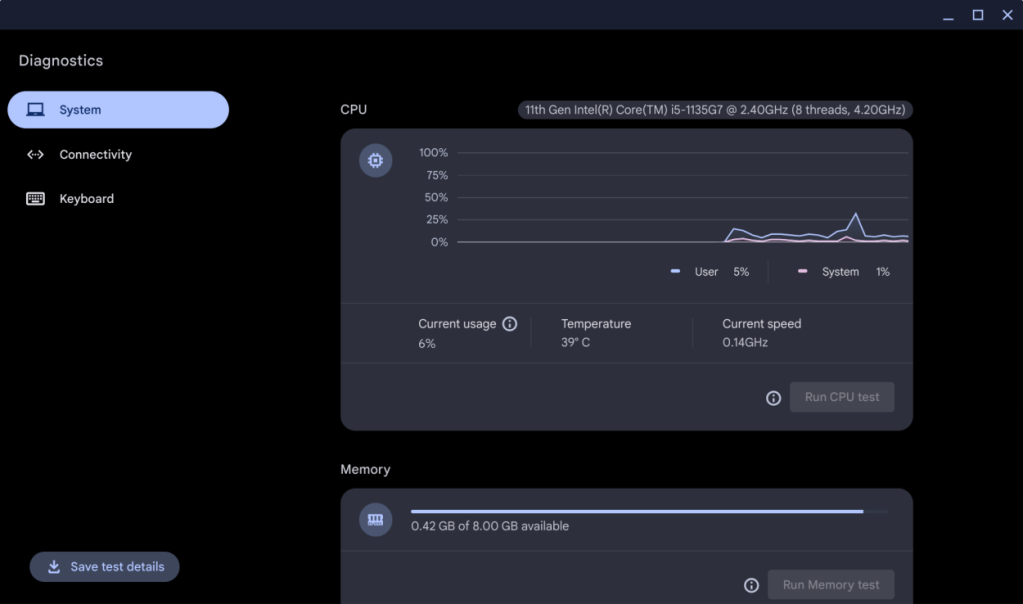Click the Current speed 0.14GHz value

745,342
